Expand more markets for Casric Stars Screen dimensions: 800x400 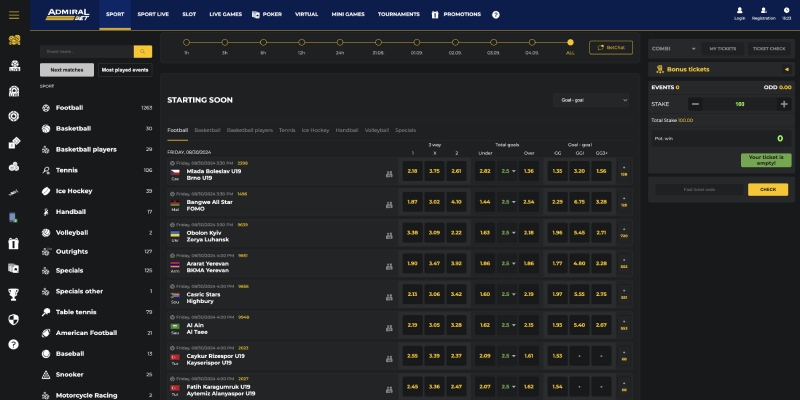(x=623, y=294)
